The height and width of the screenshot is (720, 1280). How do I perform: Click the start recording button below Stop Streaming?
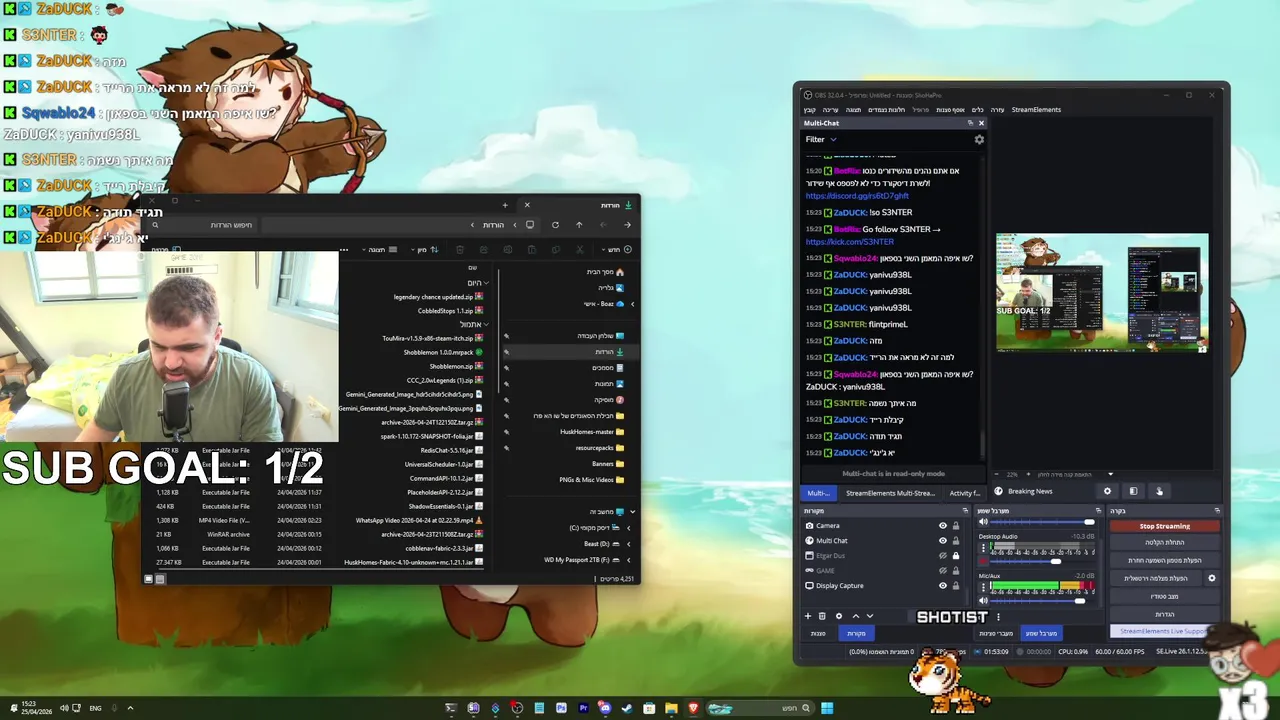click(x=1165, y=543)
